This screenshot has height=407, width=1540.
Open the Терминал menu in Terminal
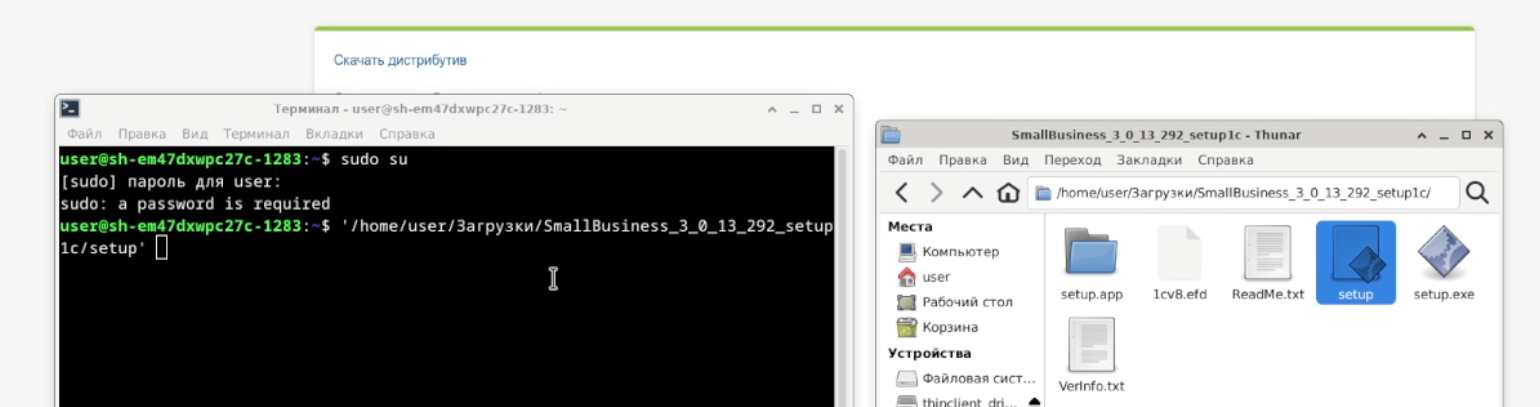[x=256, y=133]
